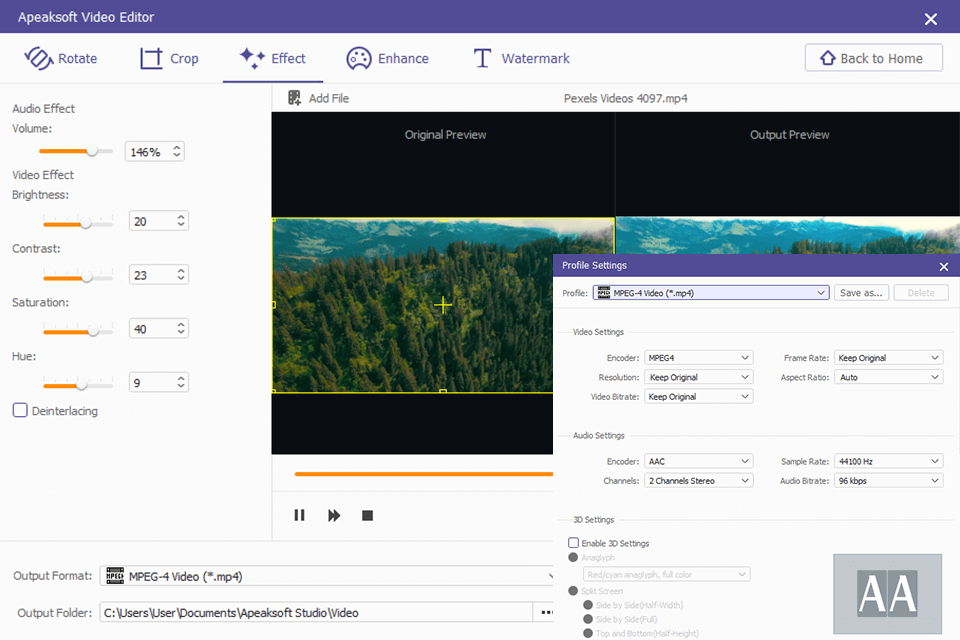The width and height of the screenshot is (960, 640).
Task: Stop the video playback
Action: [x=367, y=515]
